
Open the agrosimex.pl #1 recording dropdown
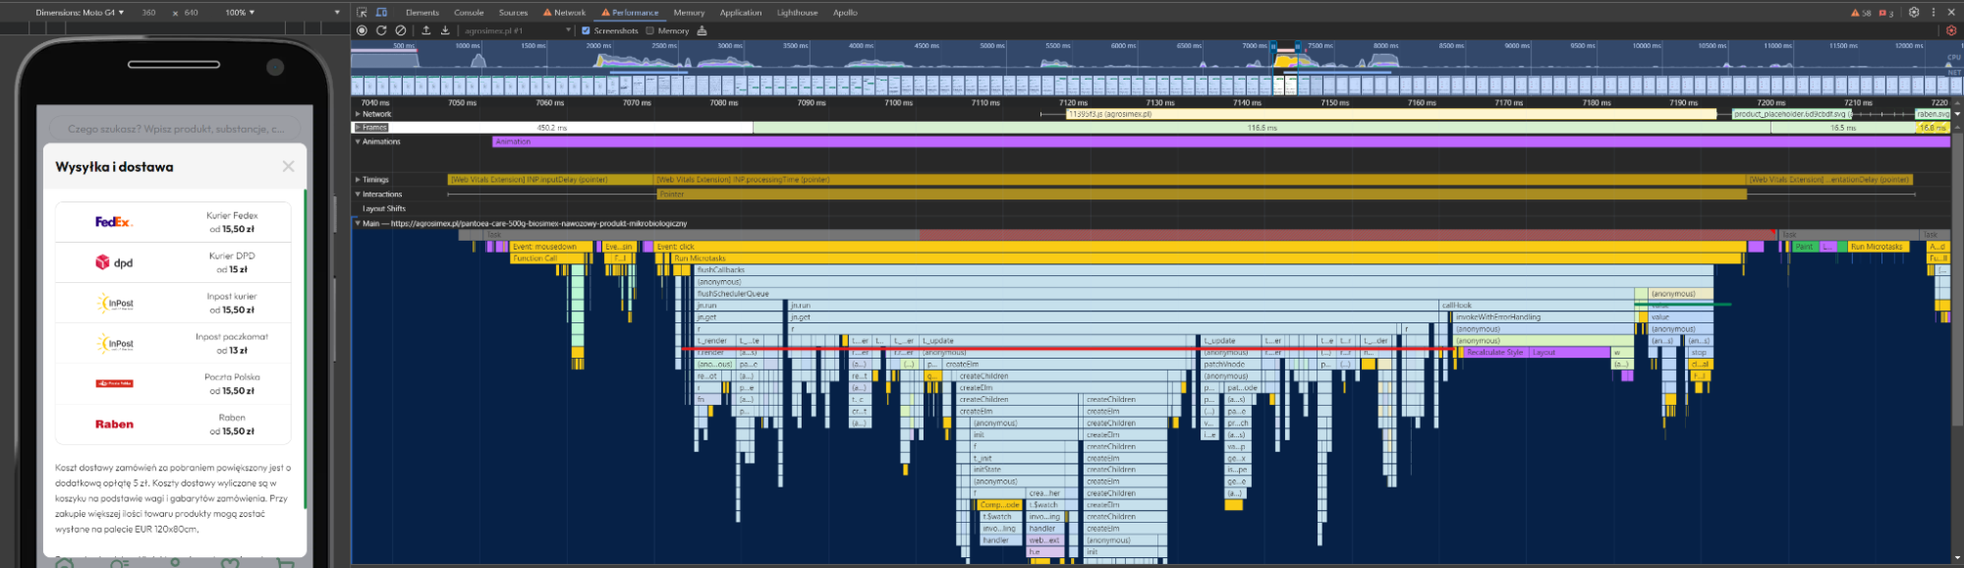click(516, 30)
